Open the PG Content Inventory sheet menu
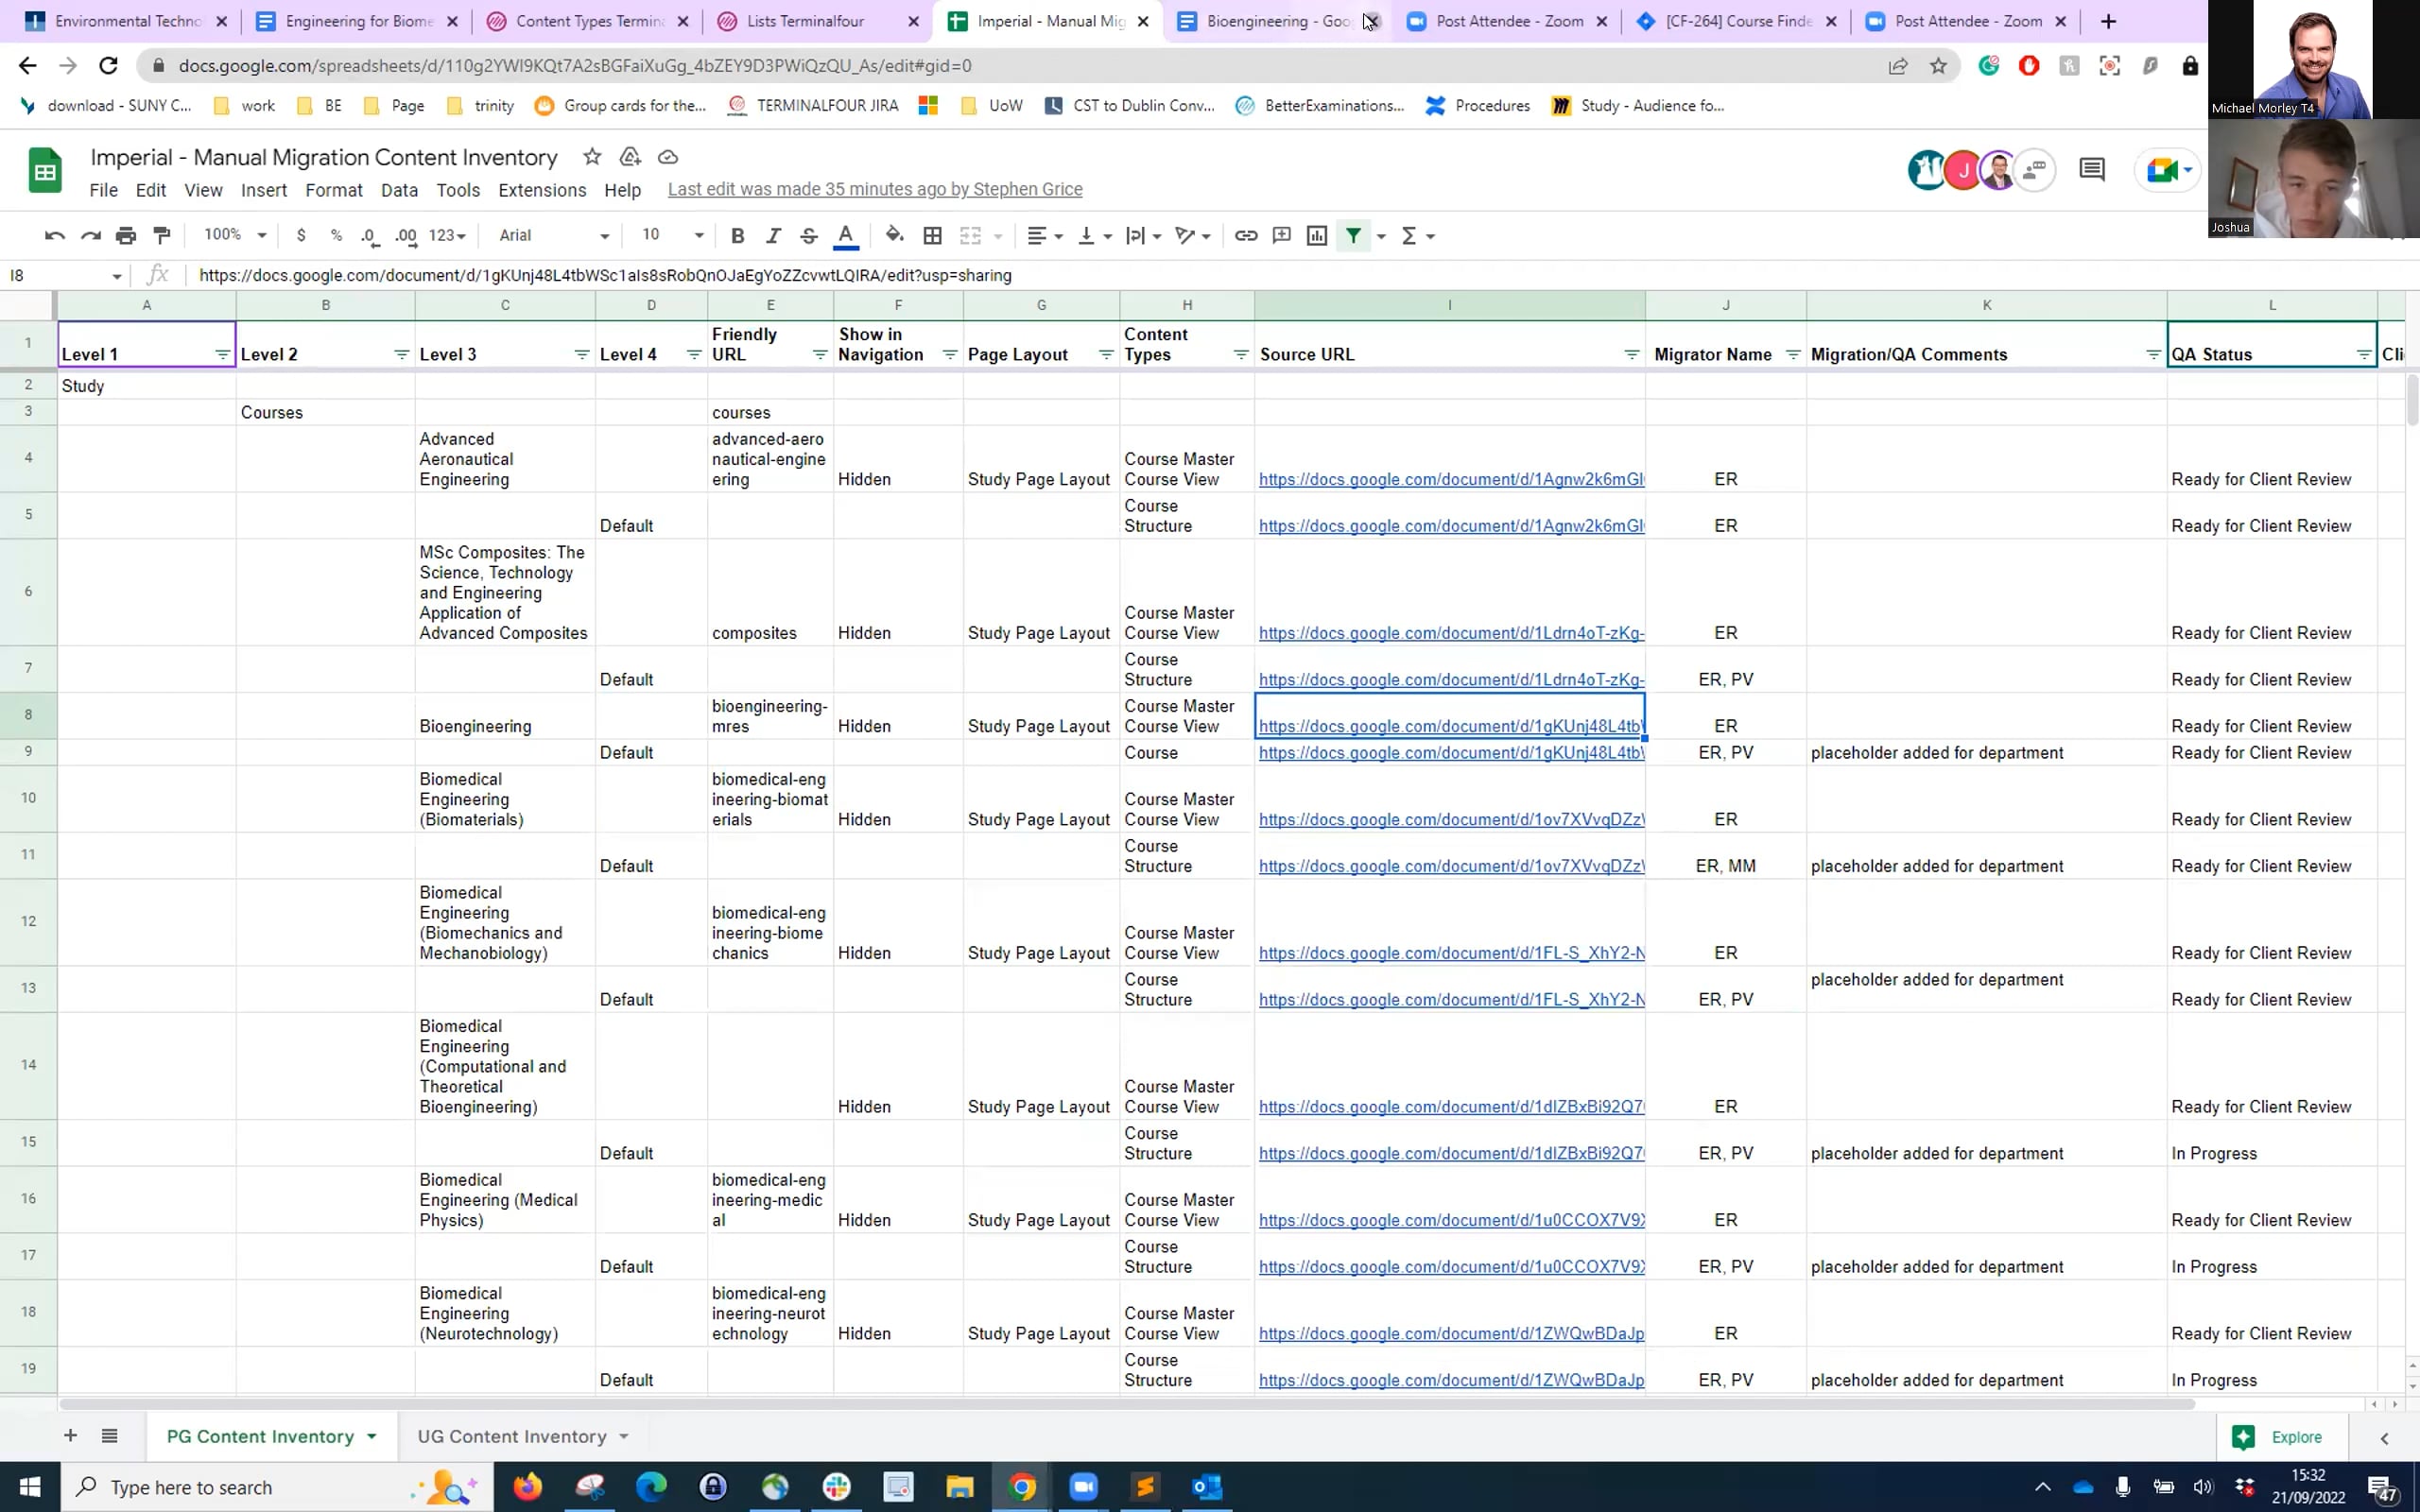Screen dimensions: 2420x1512 point(371,1436)
